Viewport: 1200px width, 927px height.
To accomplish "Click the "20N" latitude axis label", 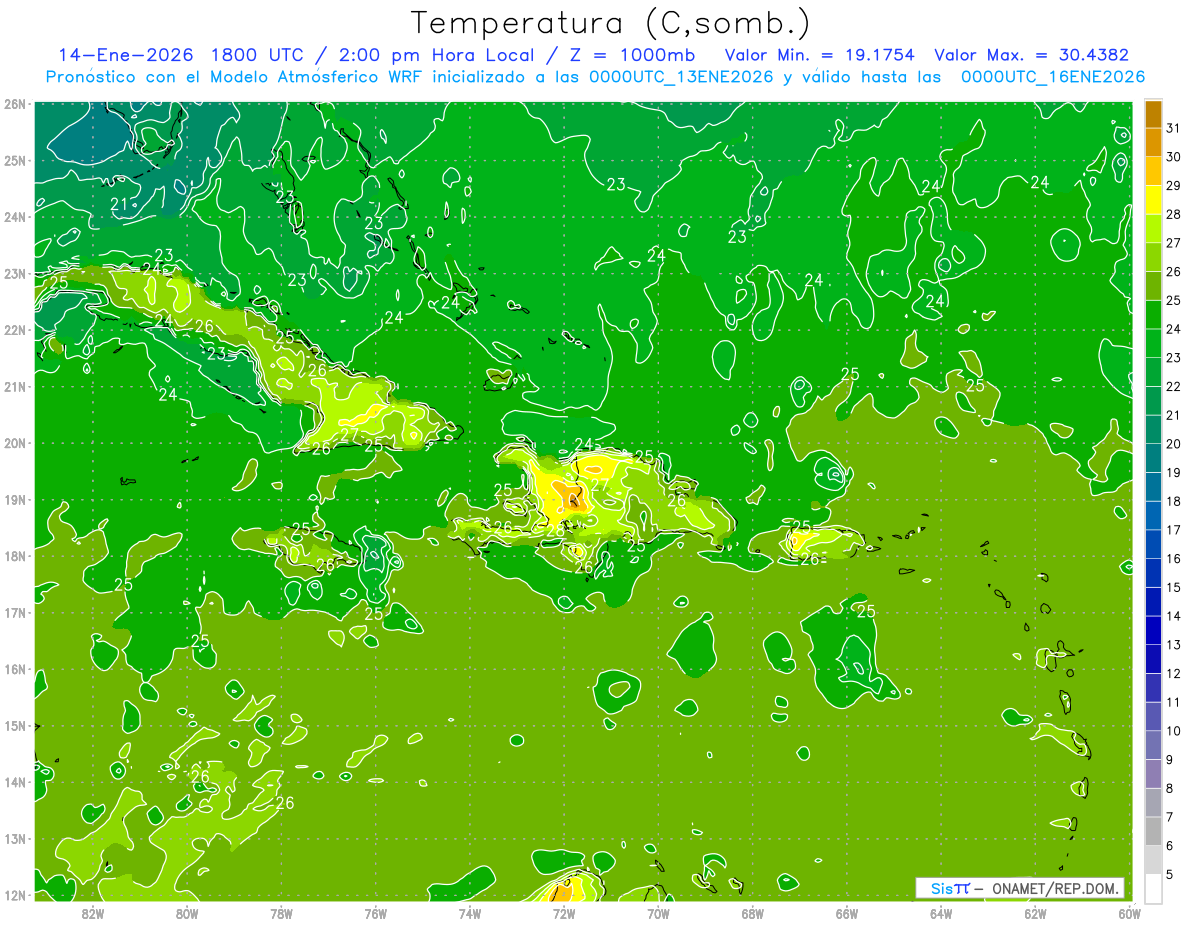I will 15,443.
